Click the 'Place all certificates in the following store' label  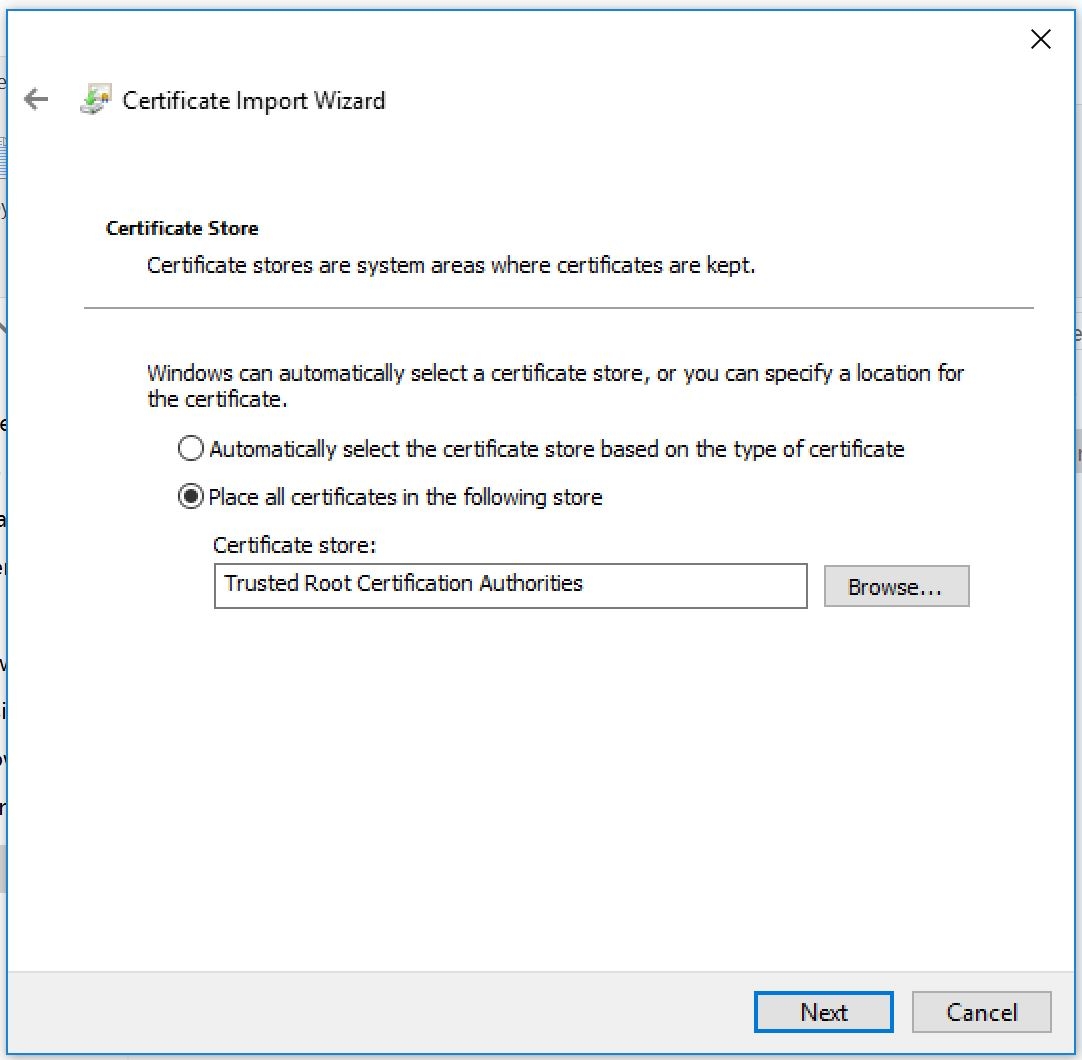[x=405, y=497]
